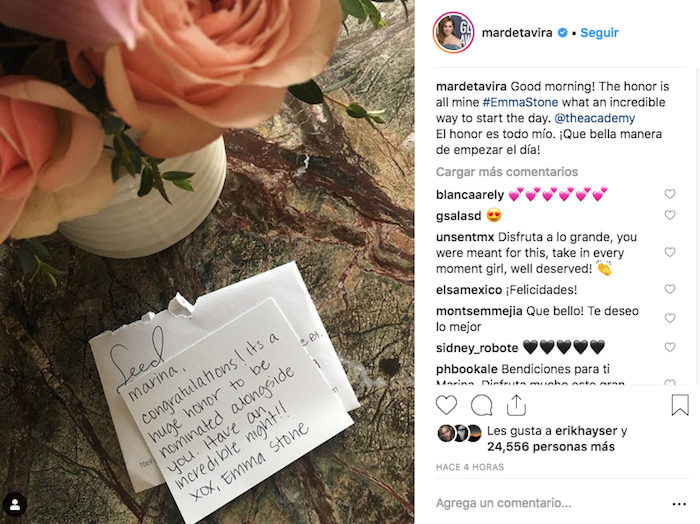Viewport: 700px width, 524px height.
Task: Click Seguir to follow mardetavira
Action: [599, 33]
